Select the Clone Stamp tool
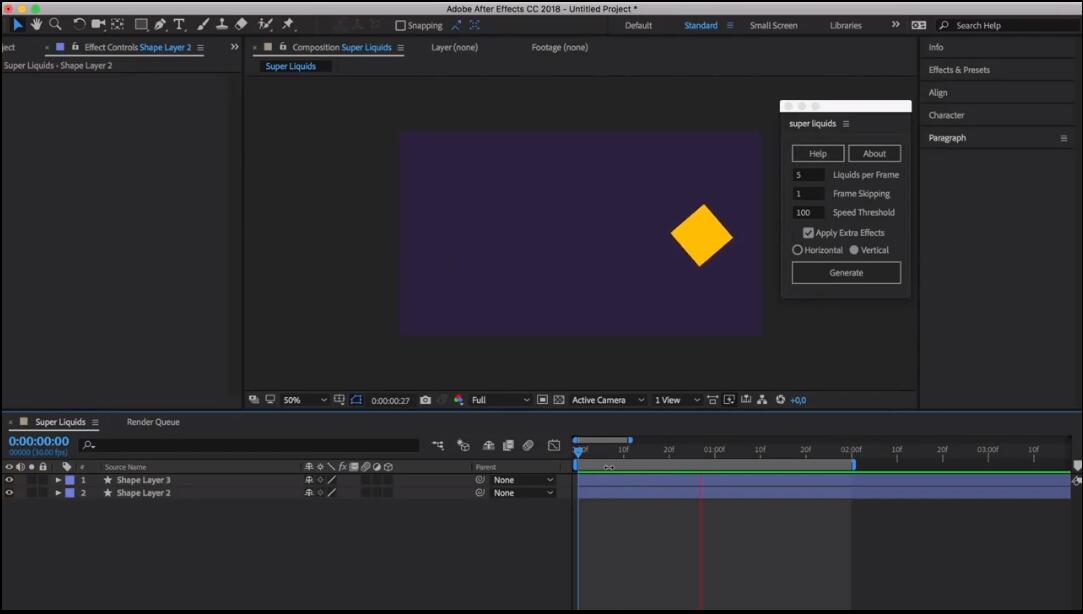 click(222, 25)
